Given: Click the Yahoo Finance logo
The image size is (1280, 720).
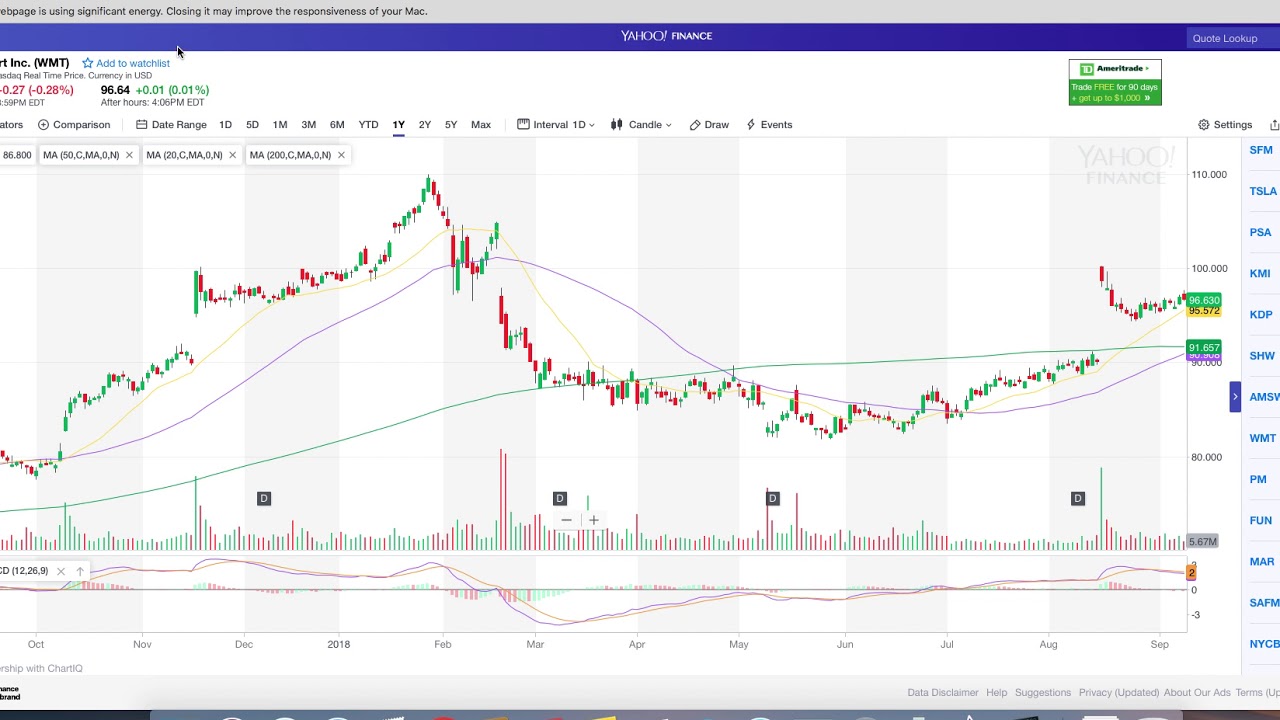Looking at the screenshot, I should tap(666, 36).
